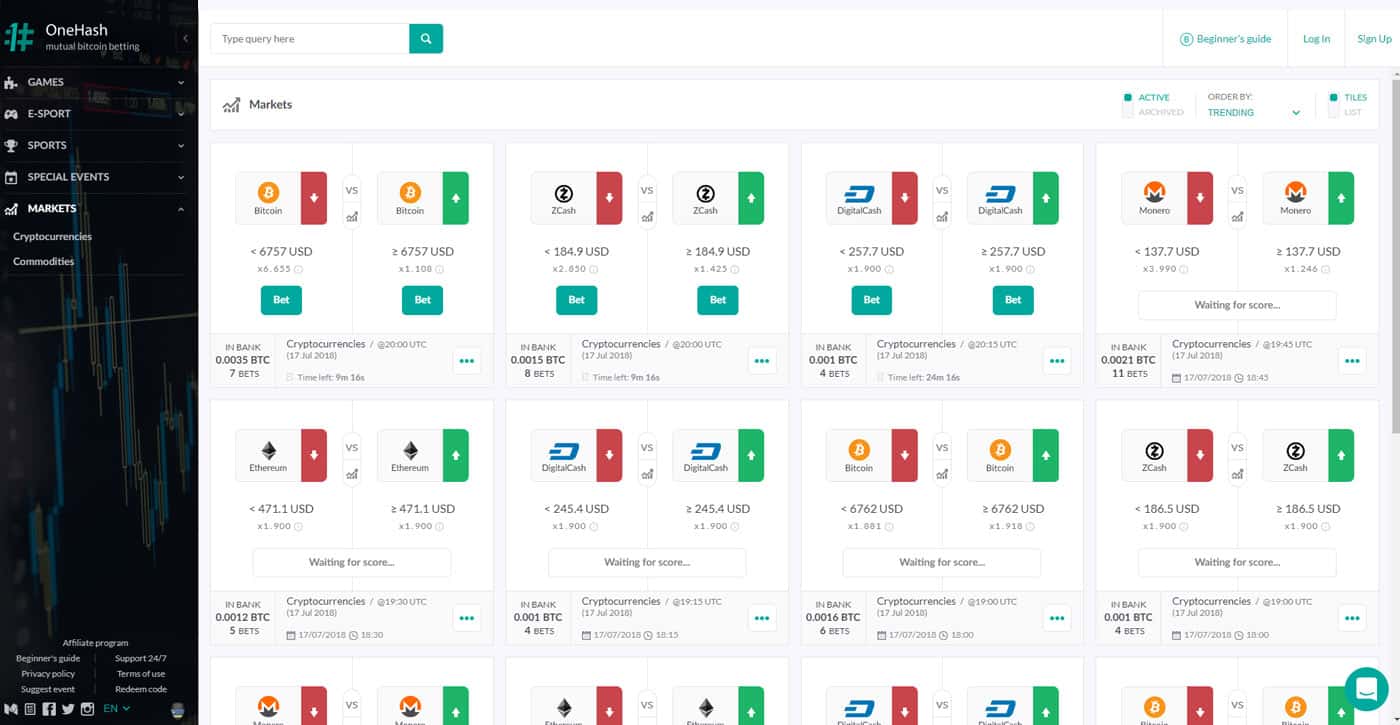
Task: Open options dots on 0.0035 BTC tile
Action: coord(467,361)
